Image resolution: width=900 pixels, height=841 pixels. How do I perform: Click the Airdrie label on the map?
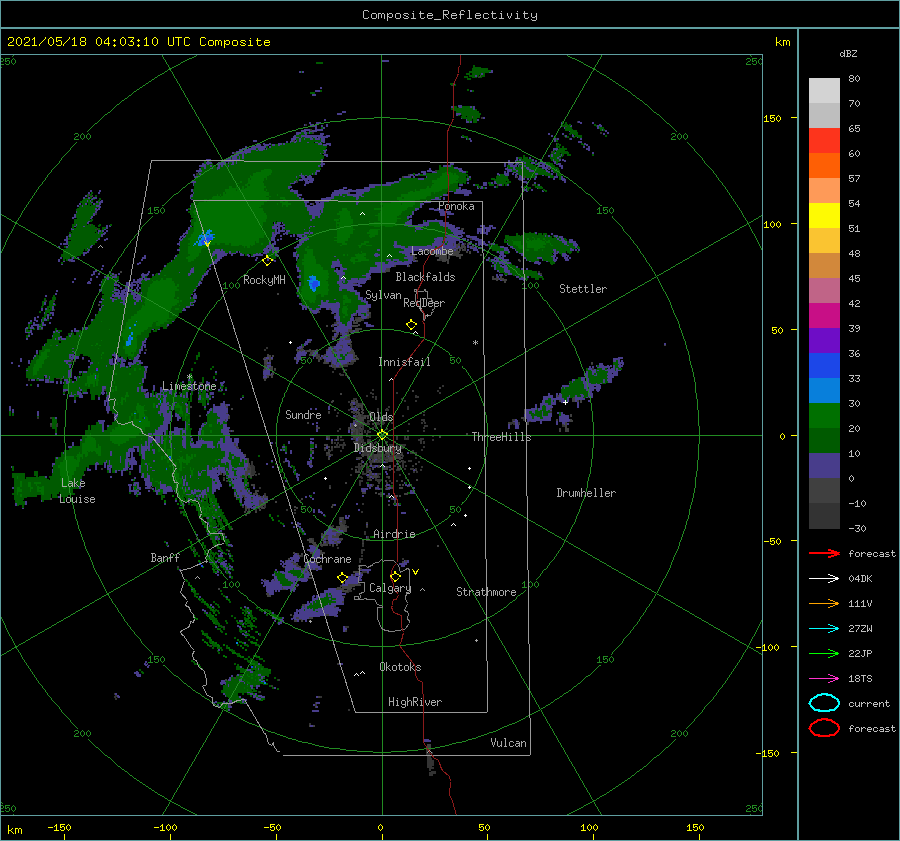pyautogui.click(x=394, y=534)
